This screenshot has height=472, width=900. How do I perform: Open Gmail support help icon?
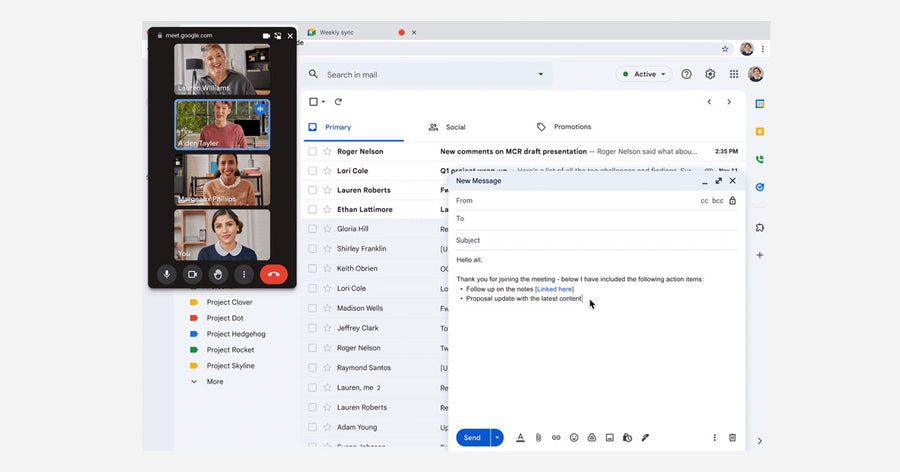[x=686, y=74]
